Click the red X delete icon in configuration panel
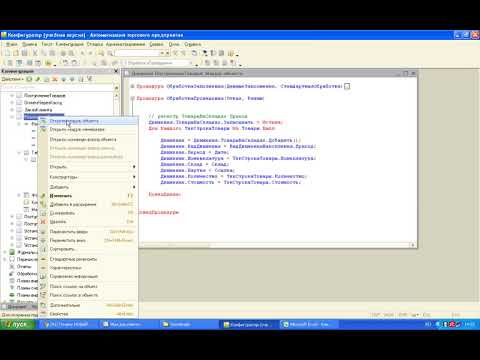Image resolution: width=480 pixels, height=360 pixels. pyautogui.click(x=55, y=79)
